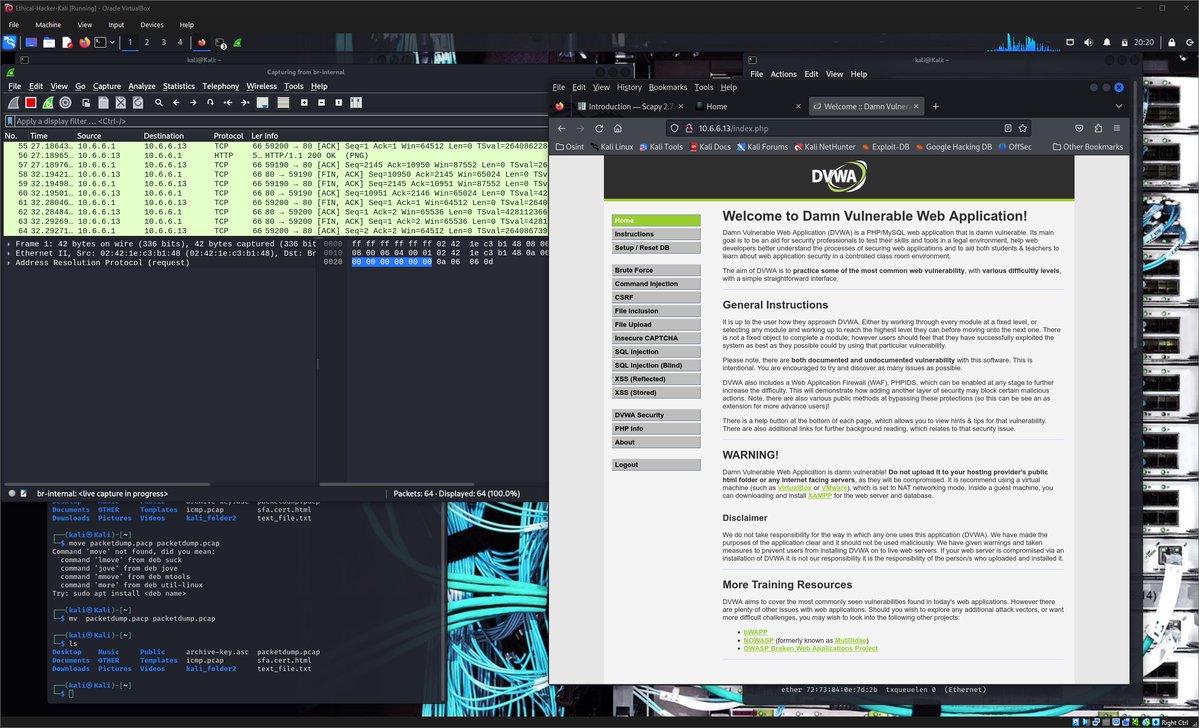Viewport: 1199px width, 728px height.
Task: Sort packet list by Protocol column
Action: coord(229,135)
